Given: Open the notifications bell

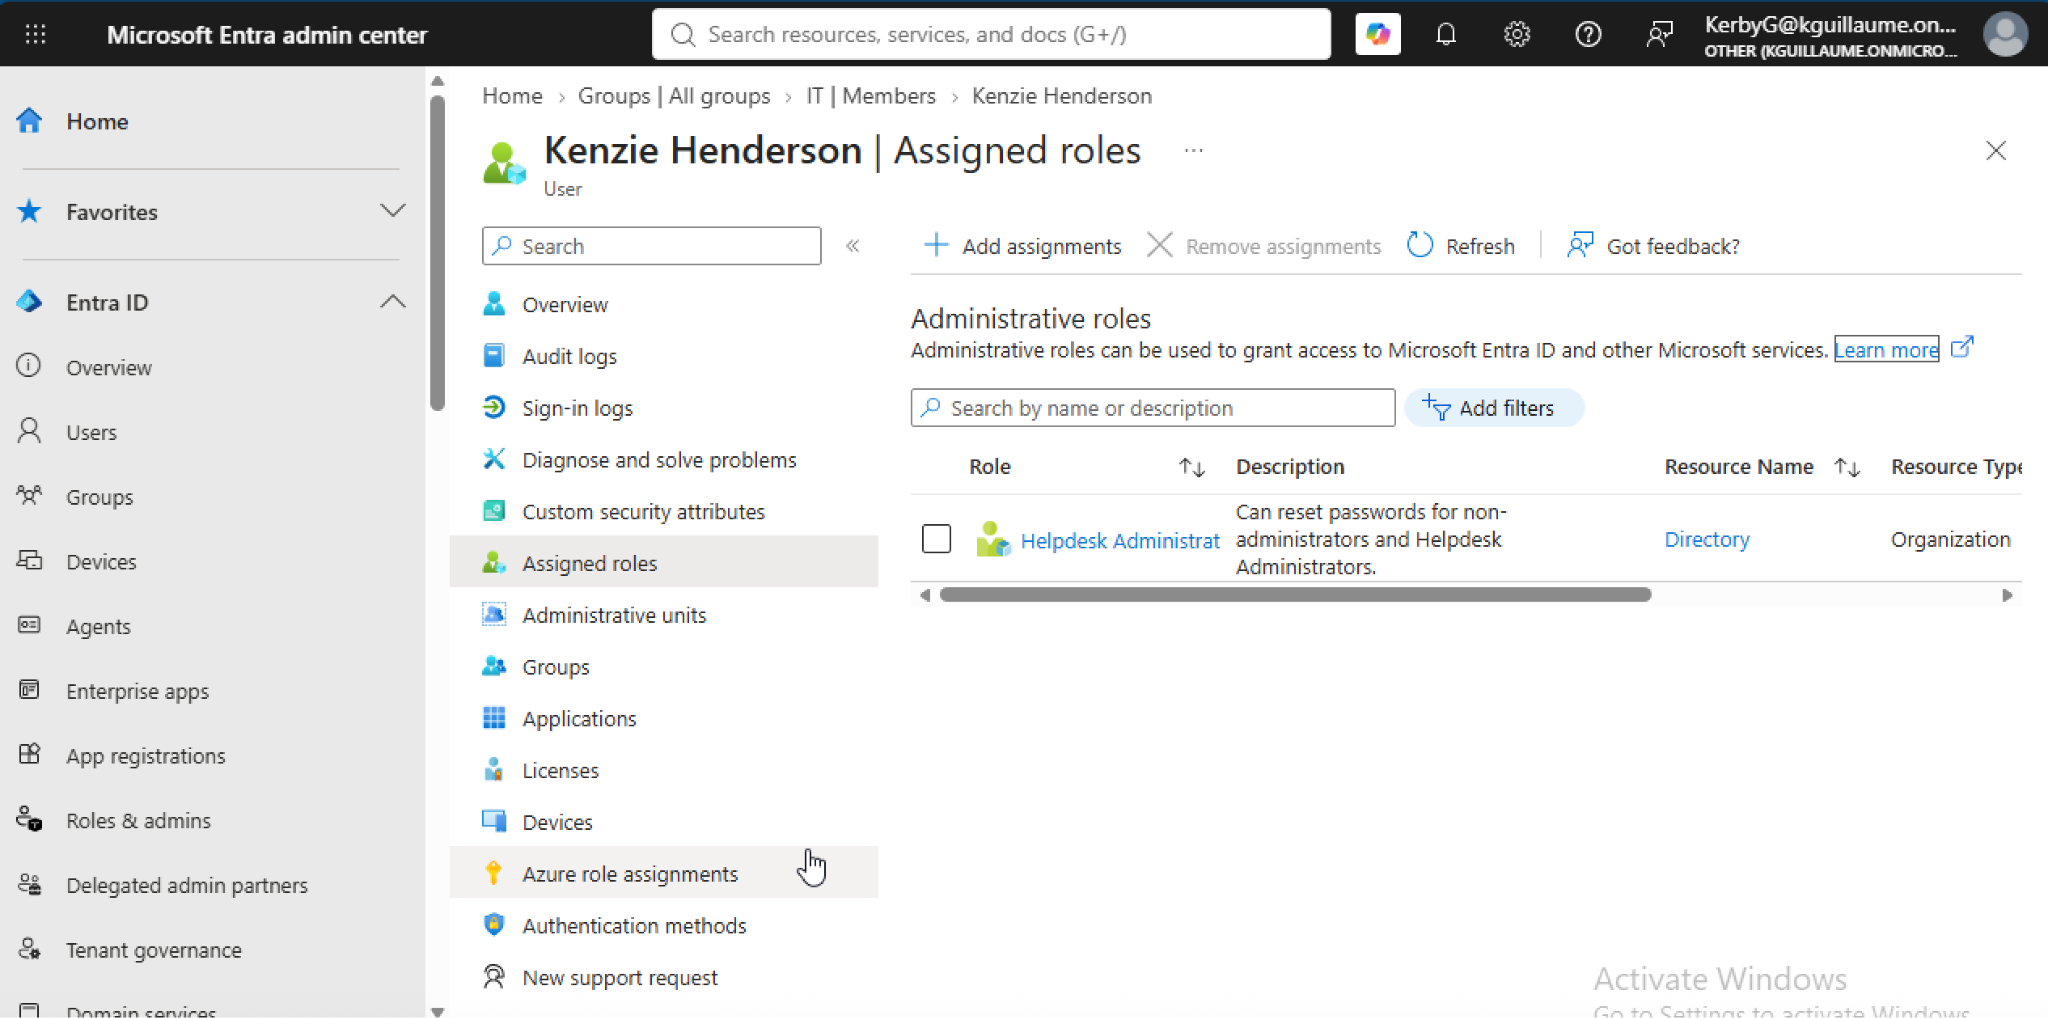Looking at the screenshot, I should 1446,35.
